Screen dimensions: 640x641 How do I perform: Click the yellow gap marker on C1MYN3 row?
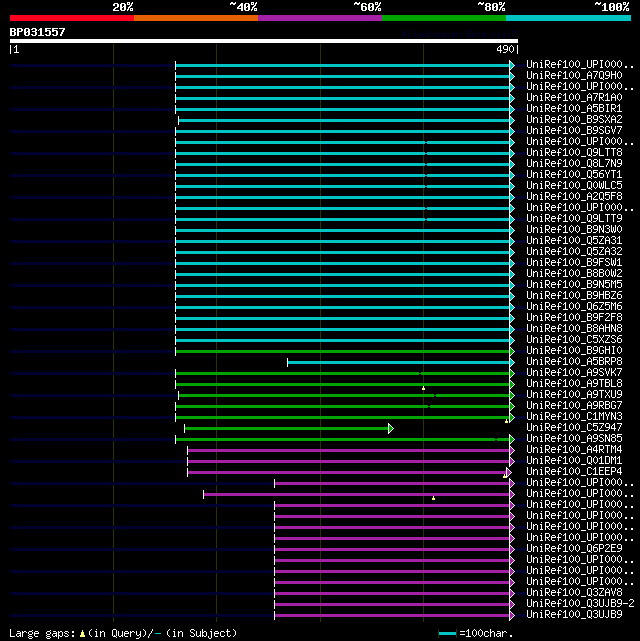click(506, 421)
